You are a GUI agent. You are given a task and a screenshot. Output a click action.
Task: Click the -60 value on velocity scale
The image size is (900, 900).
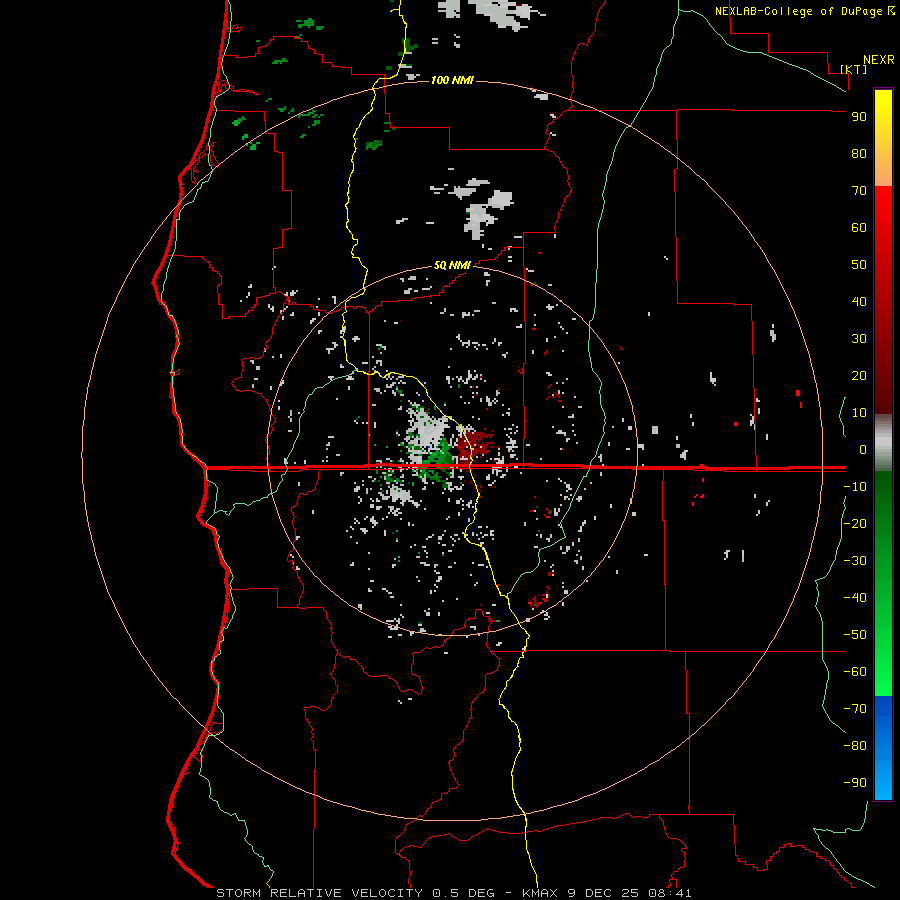click(x=855, y=672)
